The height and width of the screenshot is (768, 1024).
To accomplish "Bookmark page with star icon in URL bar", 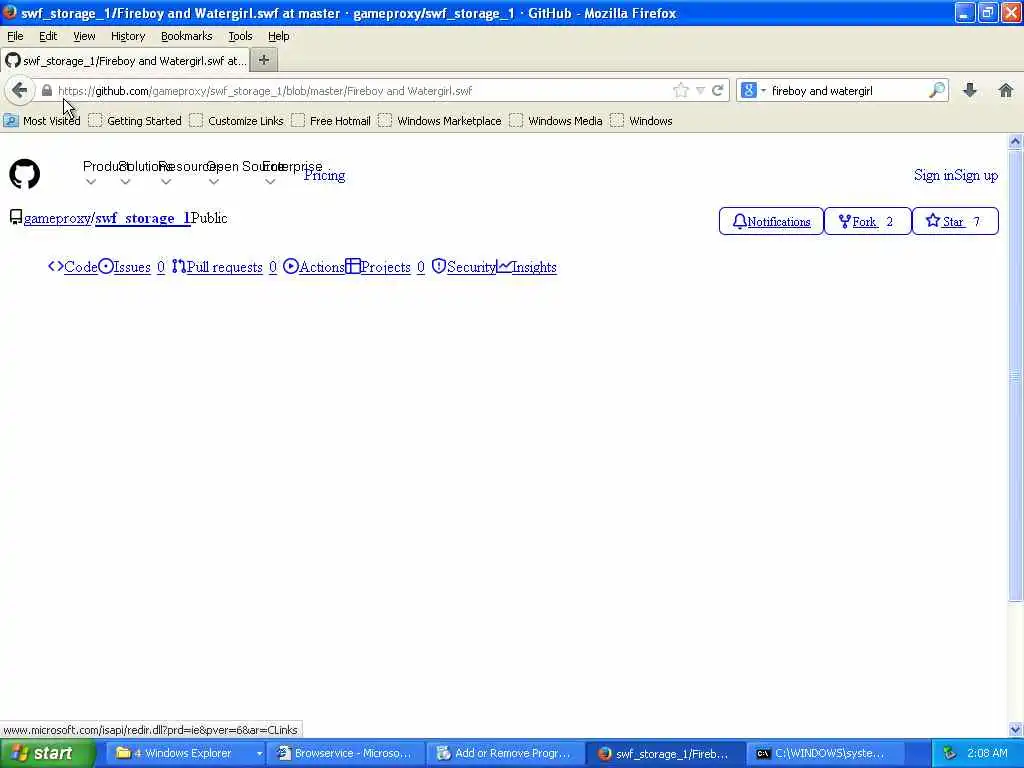I will coord(680,90).
